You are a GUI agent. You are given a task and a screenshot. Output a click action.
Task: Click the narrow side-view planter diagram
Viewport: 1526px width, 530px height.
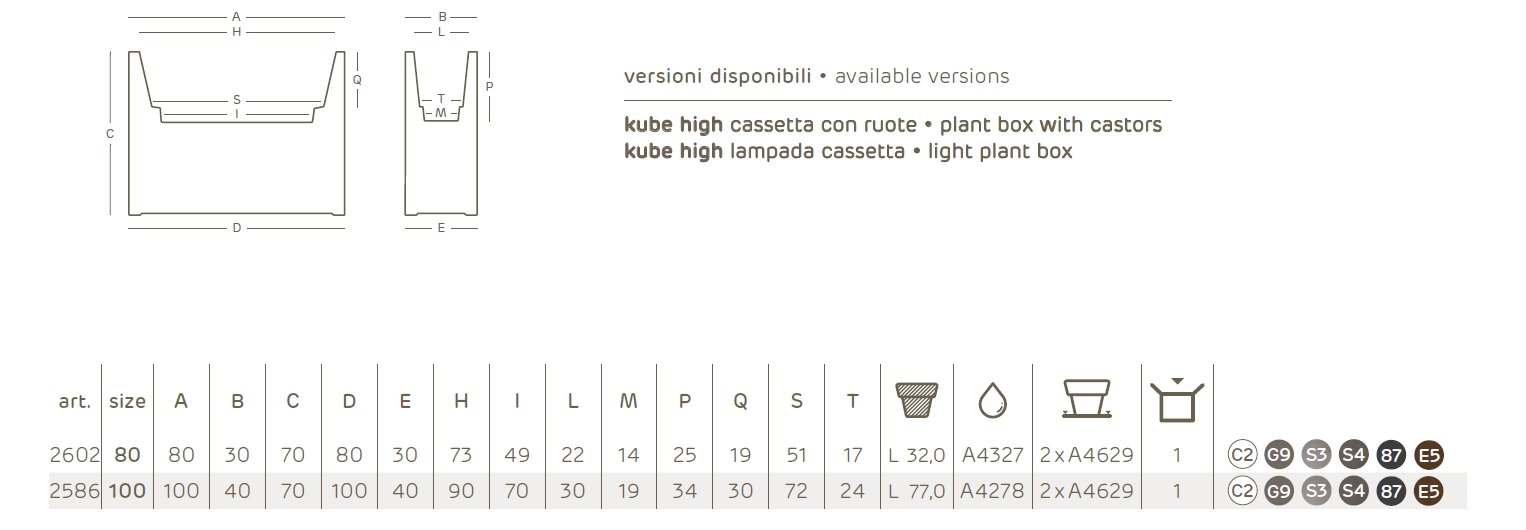click(x=441, y=132)
